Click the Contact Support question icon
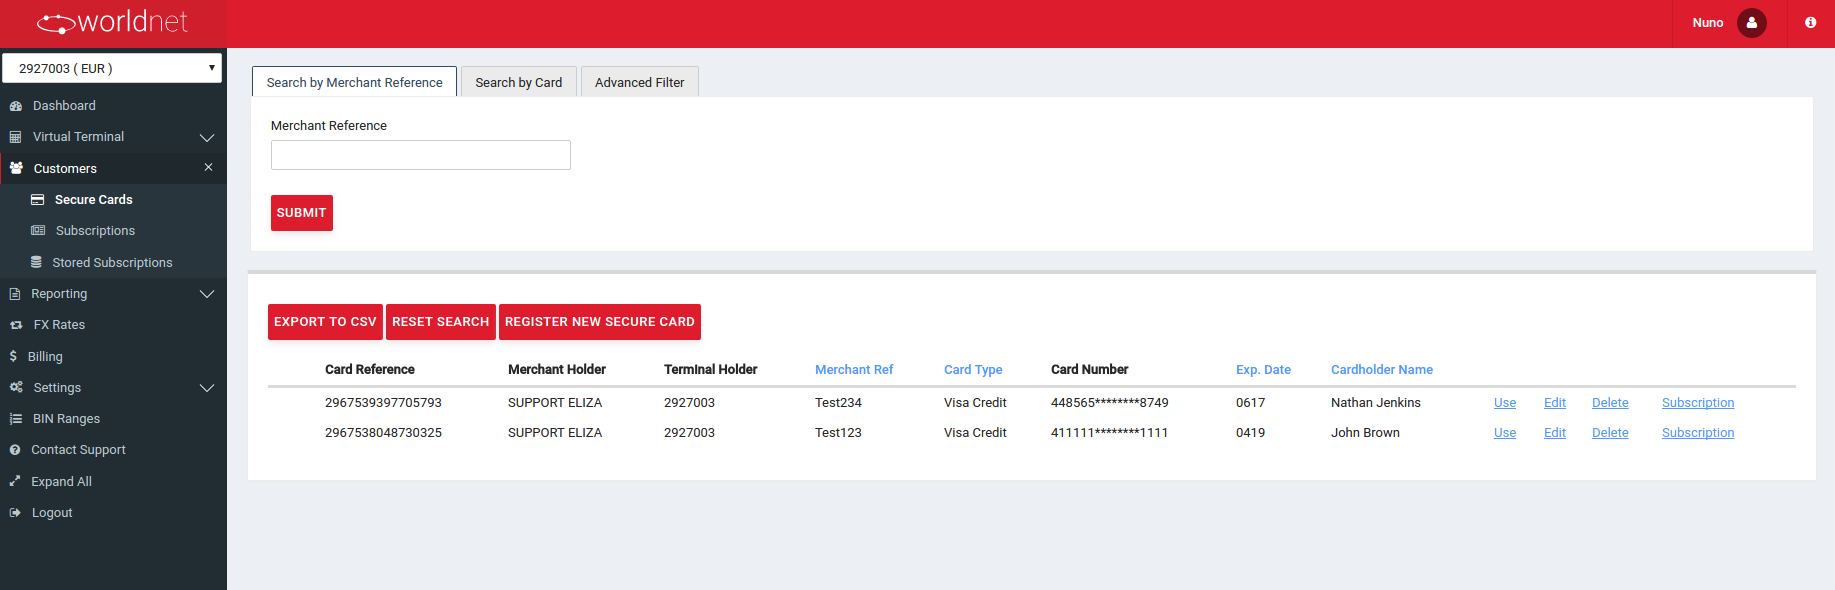Screen dimensions: 1835x590 tap(15, 450)
